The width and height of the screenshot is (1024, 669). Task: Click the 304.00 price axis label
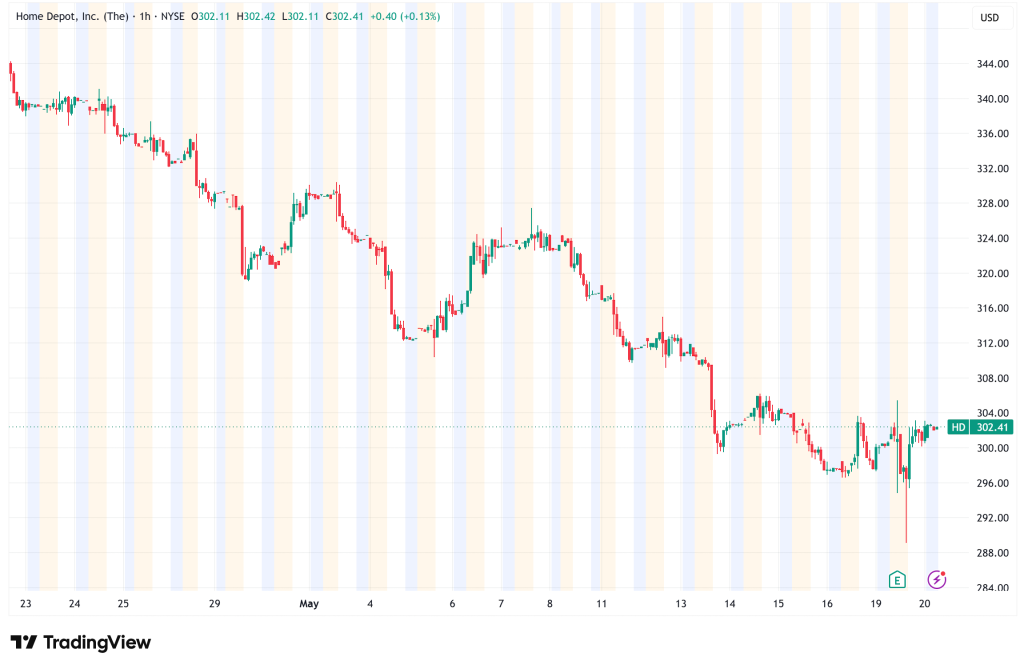click(993, 413)
